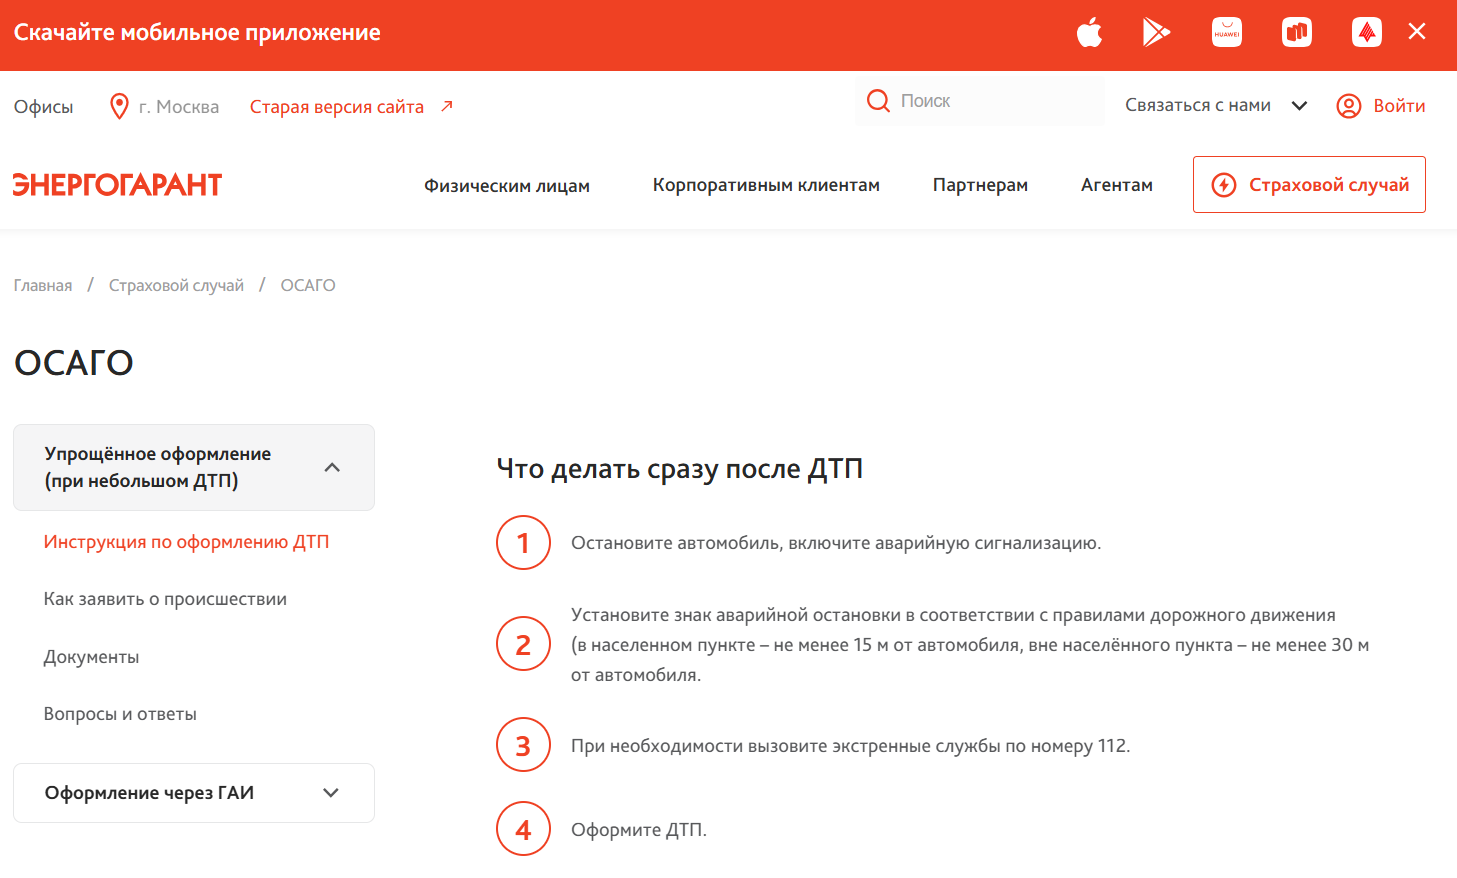Open the Документы sidebar item

click(x=91, y=657)
